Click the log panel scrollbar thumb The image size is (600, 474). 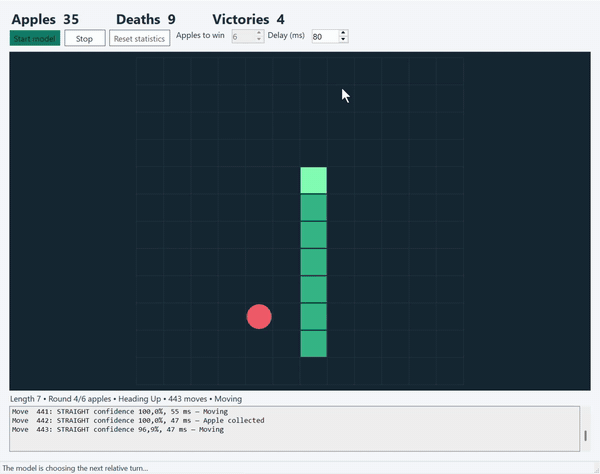coord(585,435)
